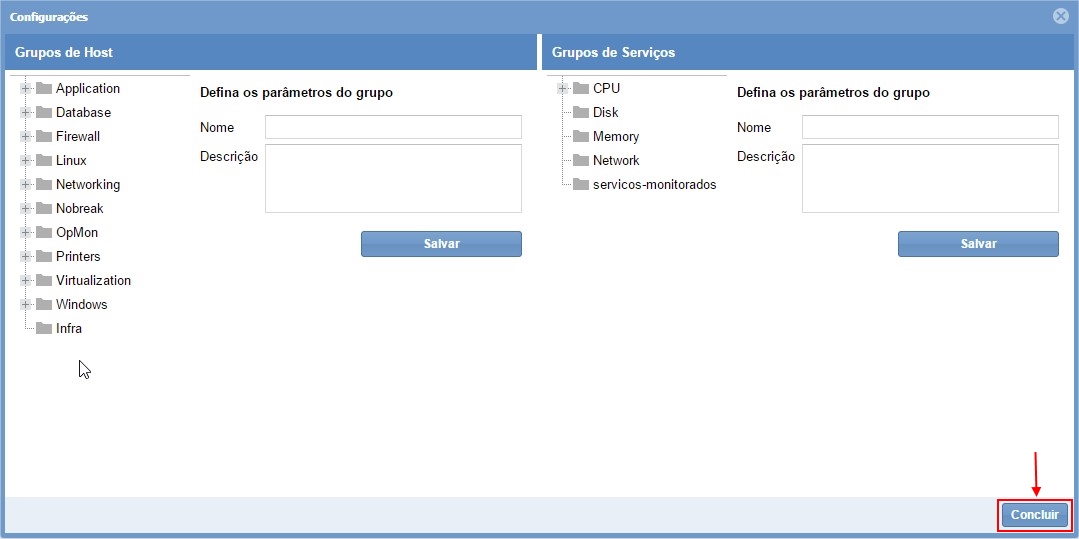This screenshot has height=539, width=1079.
Task: Close the Configurações dialog
Action: pyautogui.click(x=1061, y=16)
